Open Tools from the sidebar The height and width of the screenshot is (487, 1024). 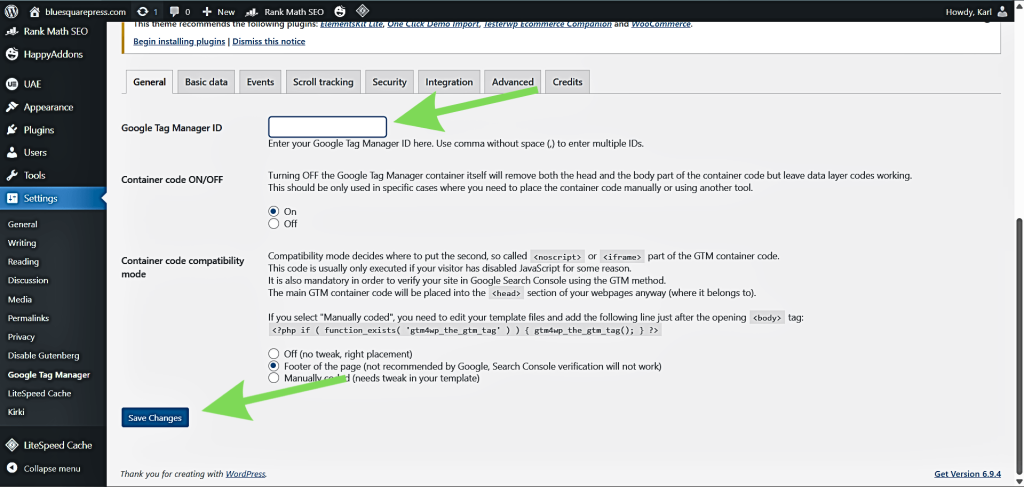click(34, 176)
